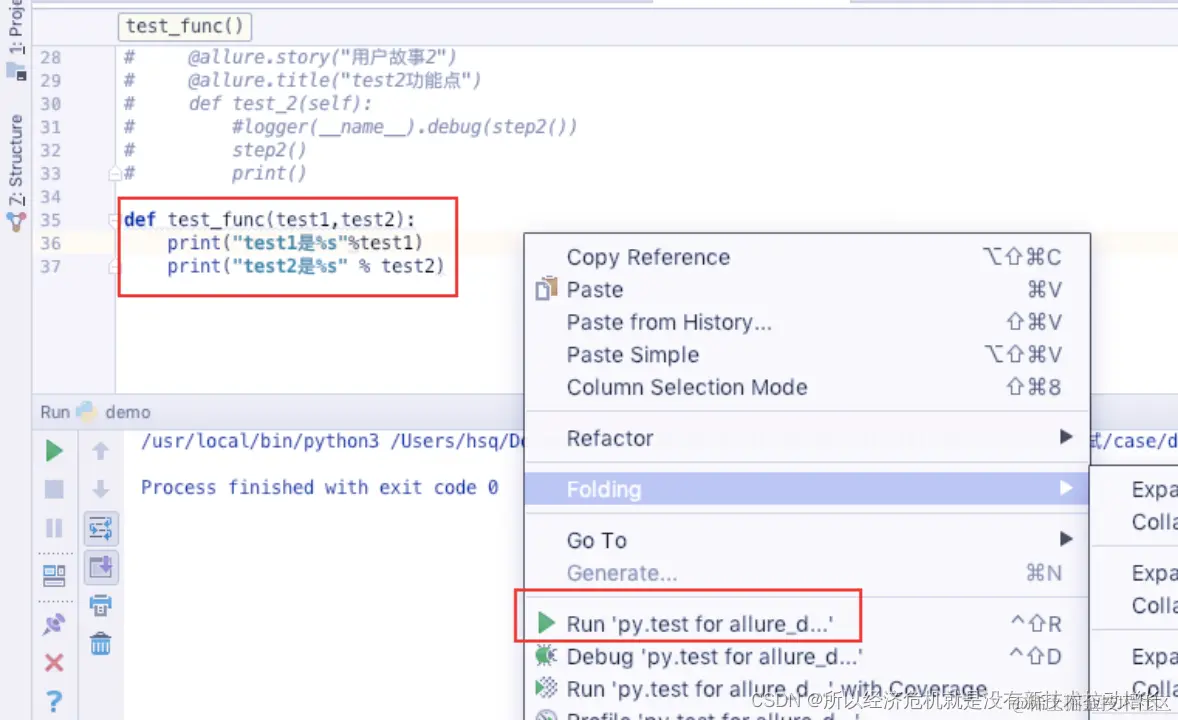
Task: Click the Up the Stack Trace arrow icon
Action: 100,451
